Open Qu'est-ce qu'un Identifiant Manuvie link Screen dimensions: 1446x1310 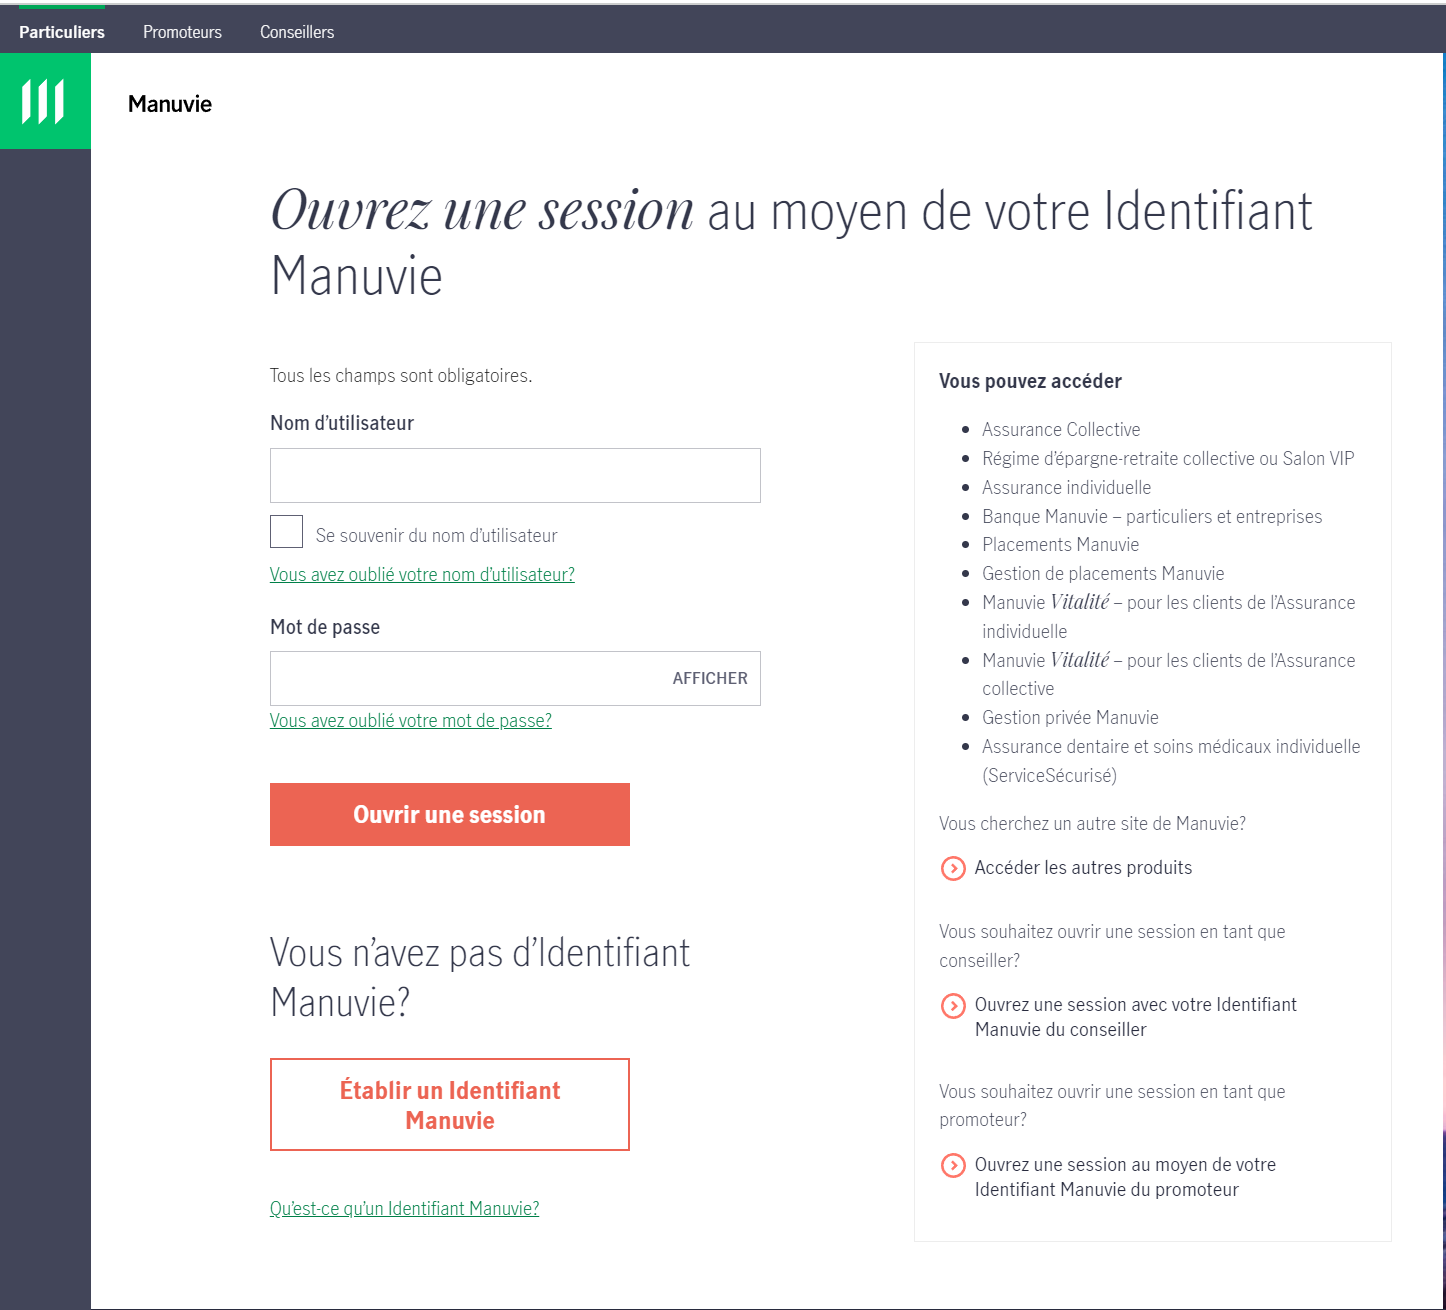click(x=404, y=1209)
